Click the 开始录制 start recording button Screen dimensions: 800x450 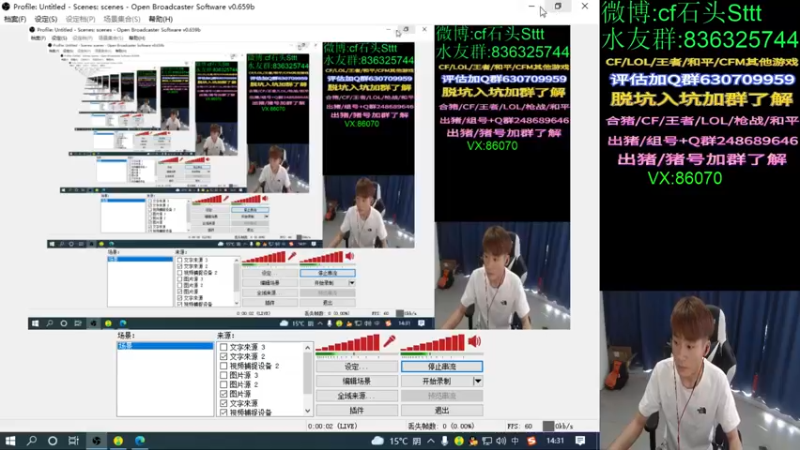437,381
